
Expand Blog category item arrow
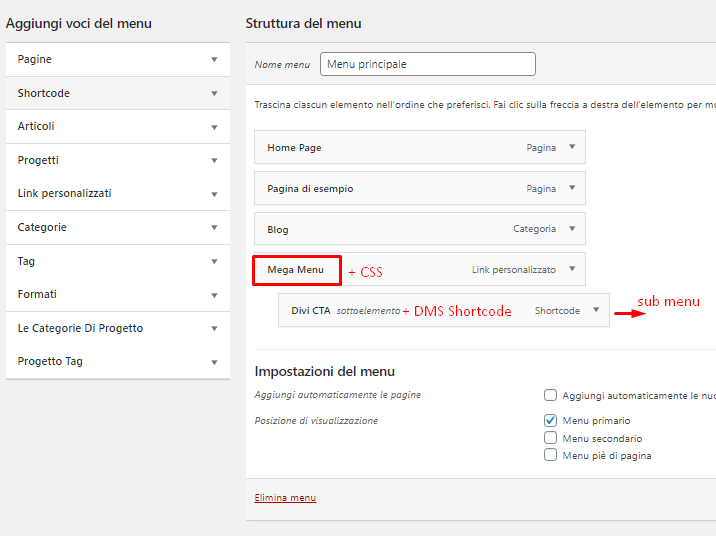pos(572,228)
